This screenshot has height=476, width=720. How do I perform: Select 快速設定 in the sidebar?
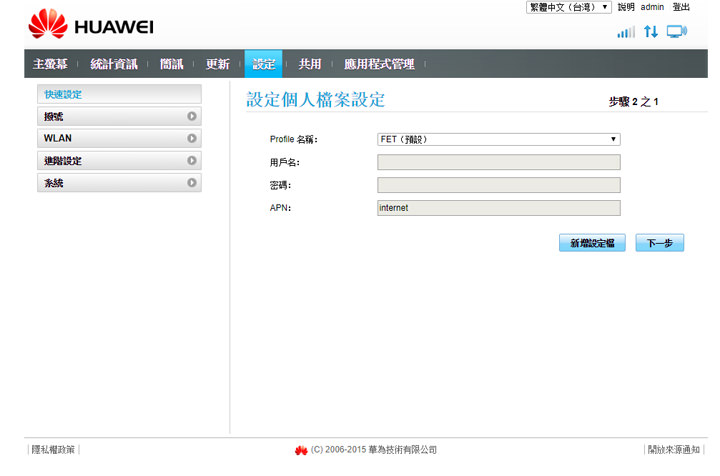(119, 94)
